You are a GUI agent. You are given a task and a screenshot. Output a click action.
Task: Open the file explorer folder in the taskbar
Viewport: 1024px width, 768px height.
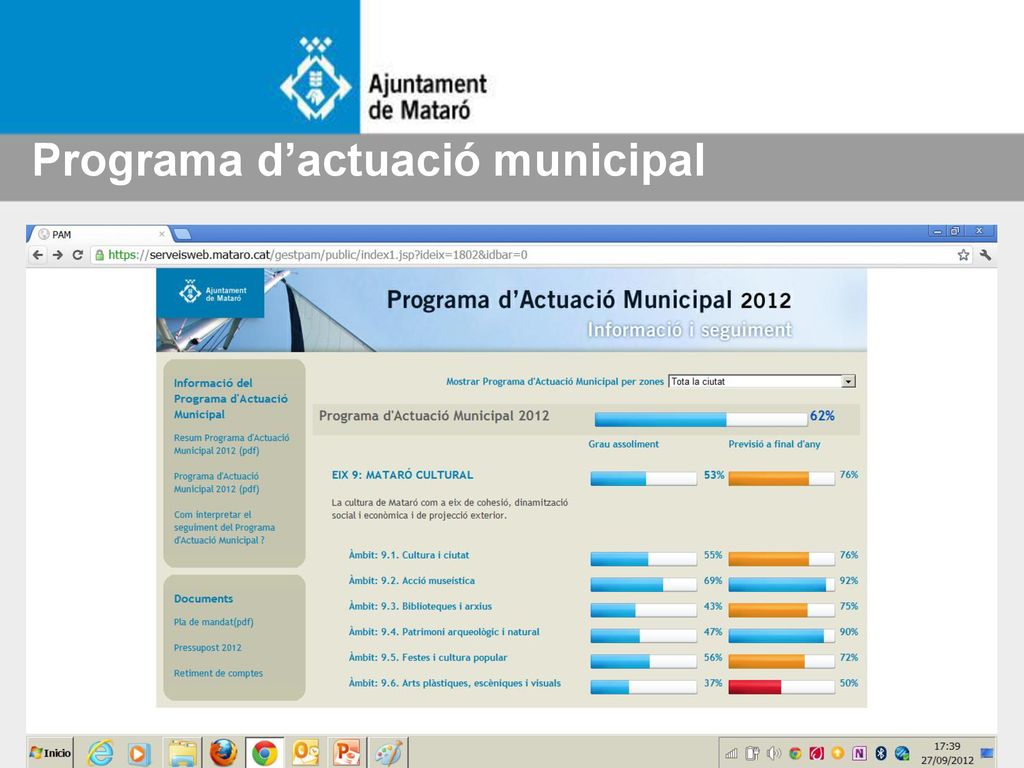[x=182, y=753]
